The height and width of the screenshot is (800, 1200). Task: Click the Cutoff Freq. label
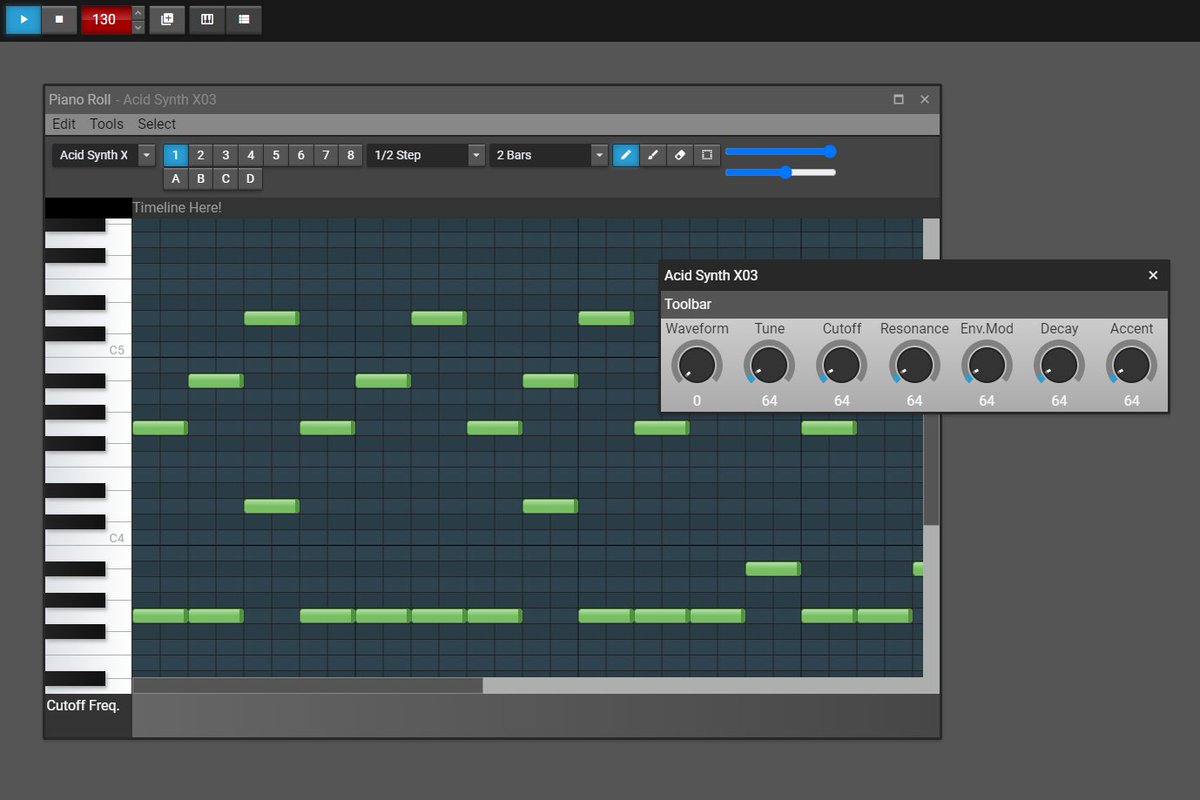[83, 705]
